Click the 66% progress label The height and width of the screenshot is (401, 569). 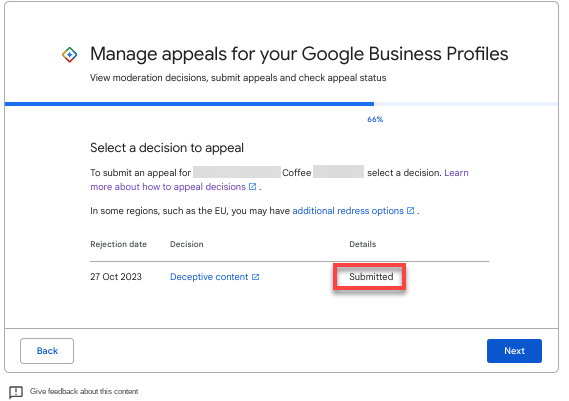tap(375, 119)
